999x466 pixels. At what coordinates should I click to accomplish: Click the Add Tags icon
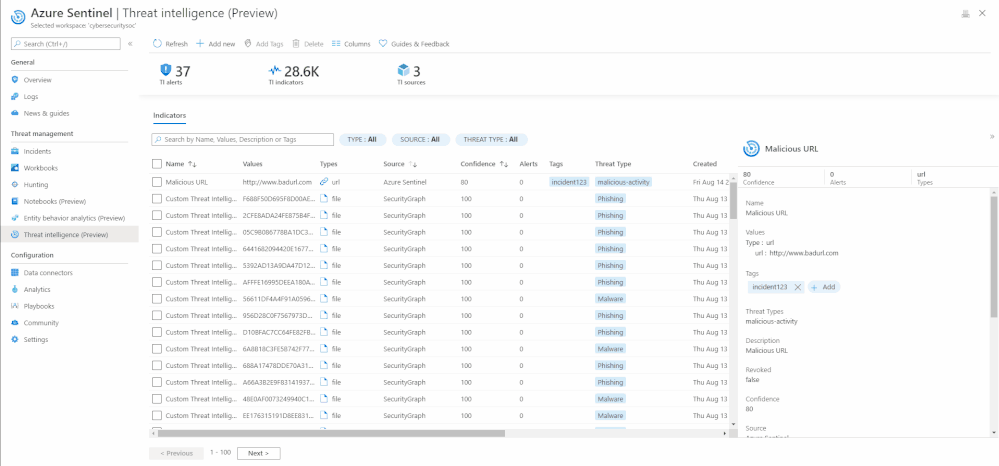point(248,44)
